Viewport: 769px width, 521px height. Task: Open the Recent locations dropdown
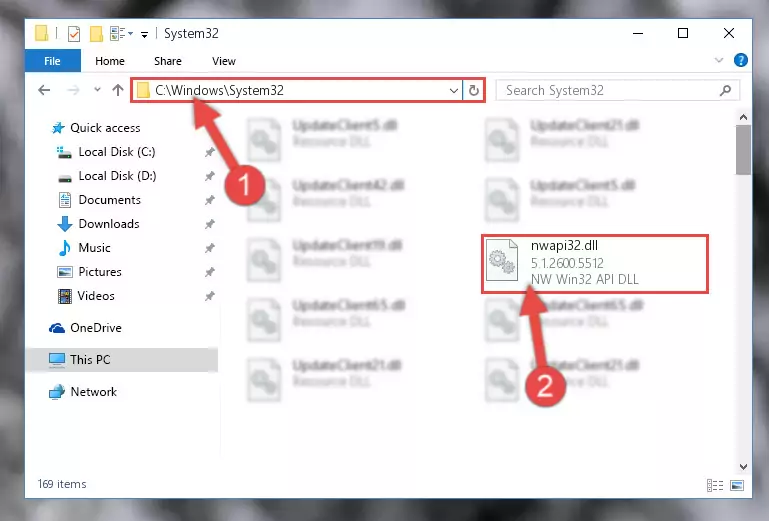(97, 89)
